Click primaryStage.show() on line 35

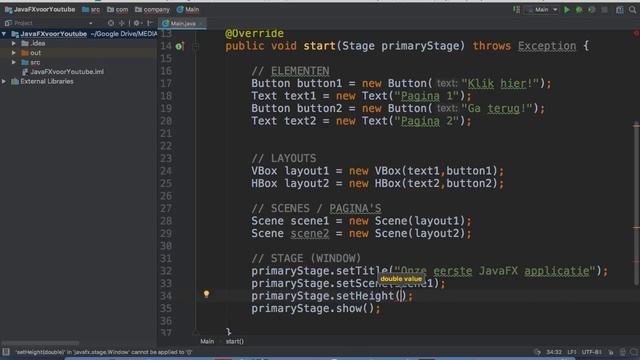316,309
